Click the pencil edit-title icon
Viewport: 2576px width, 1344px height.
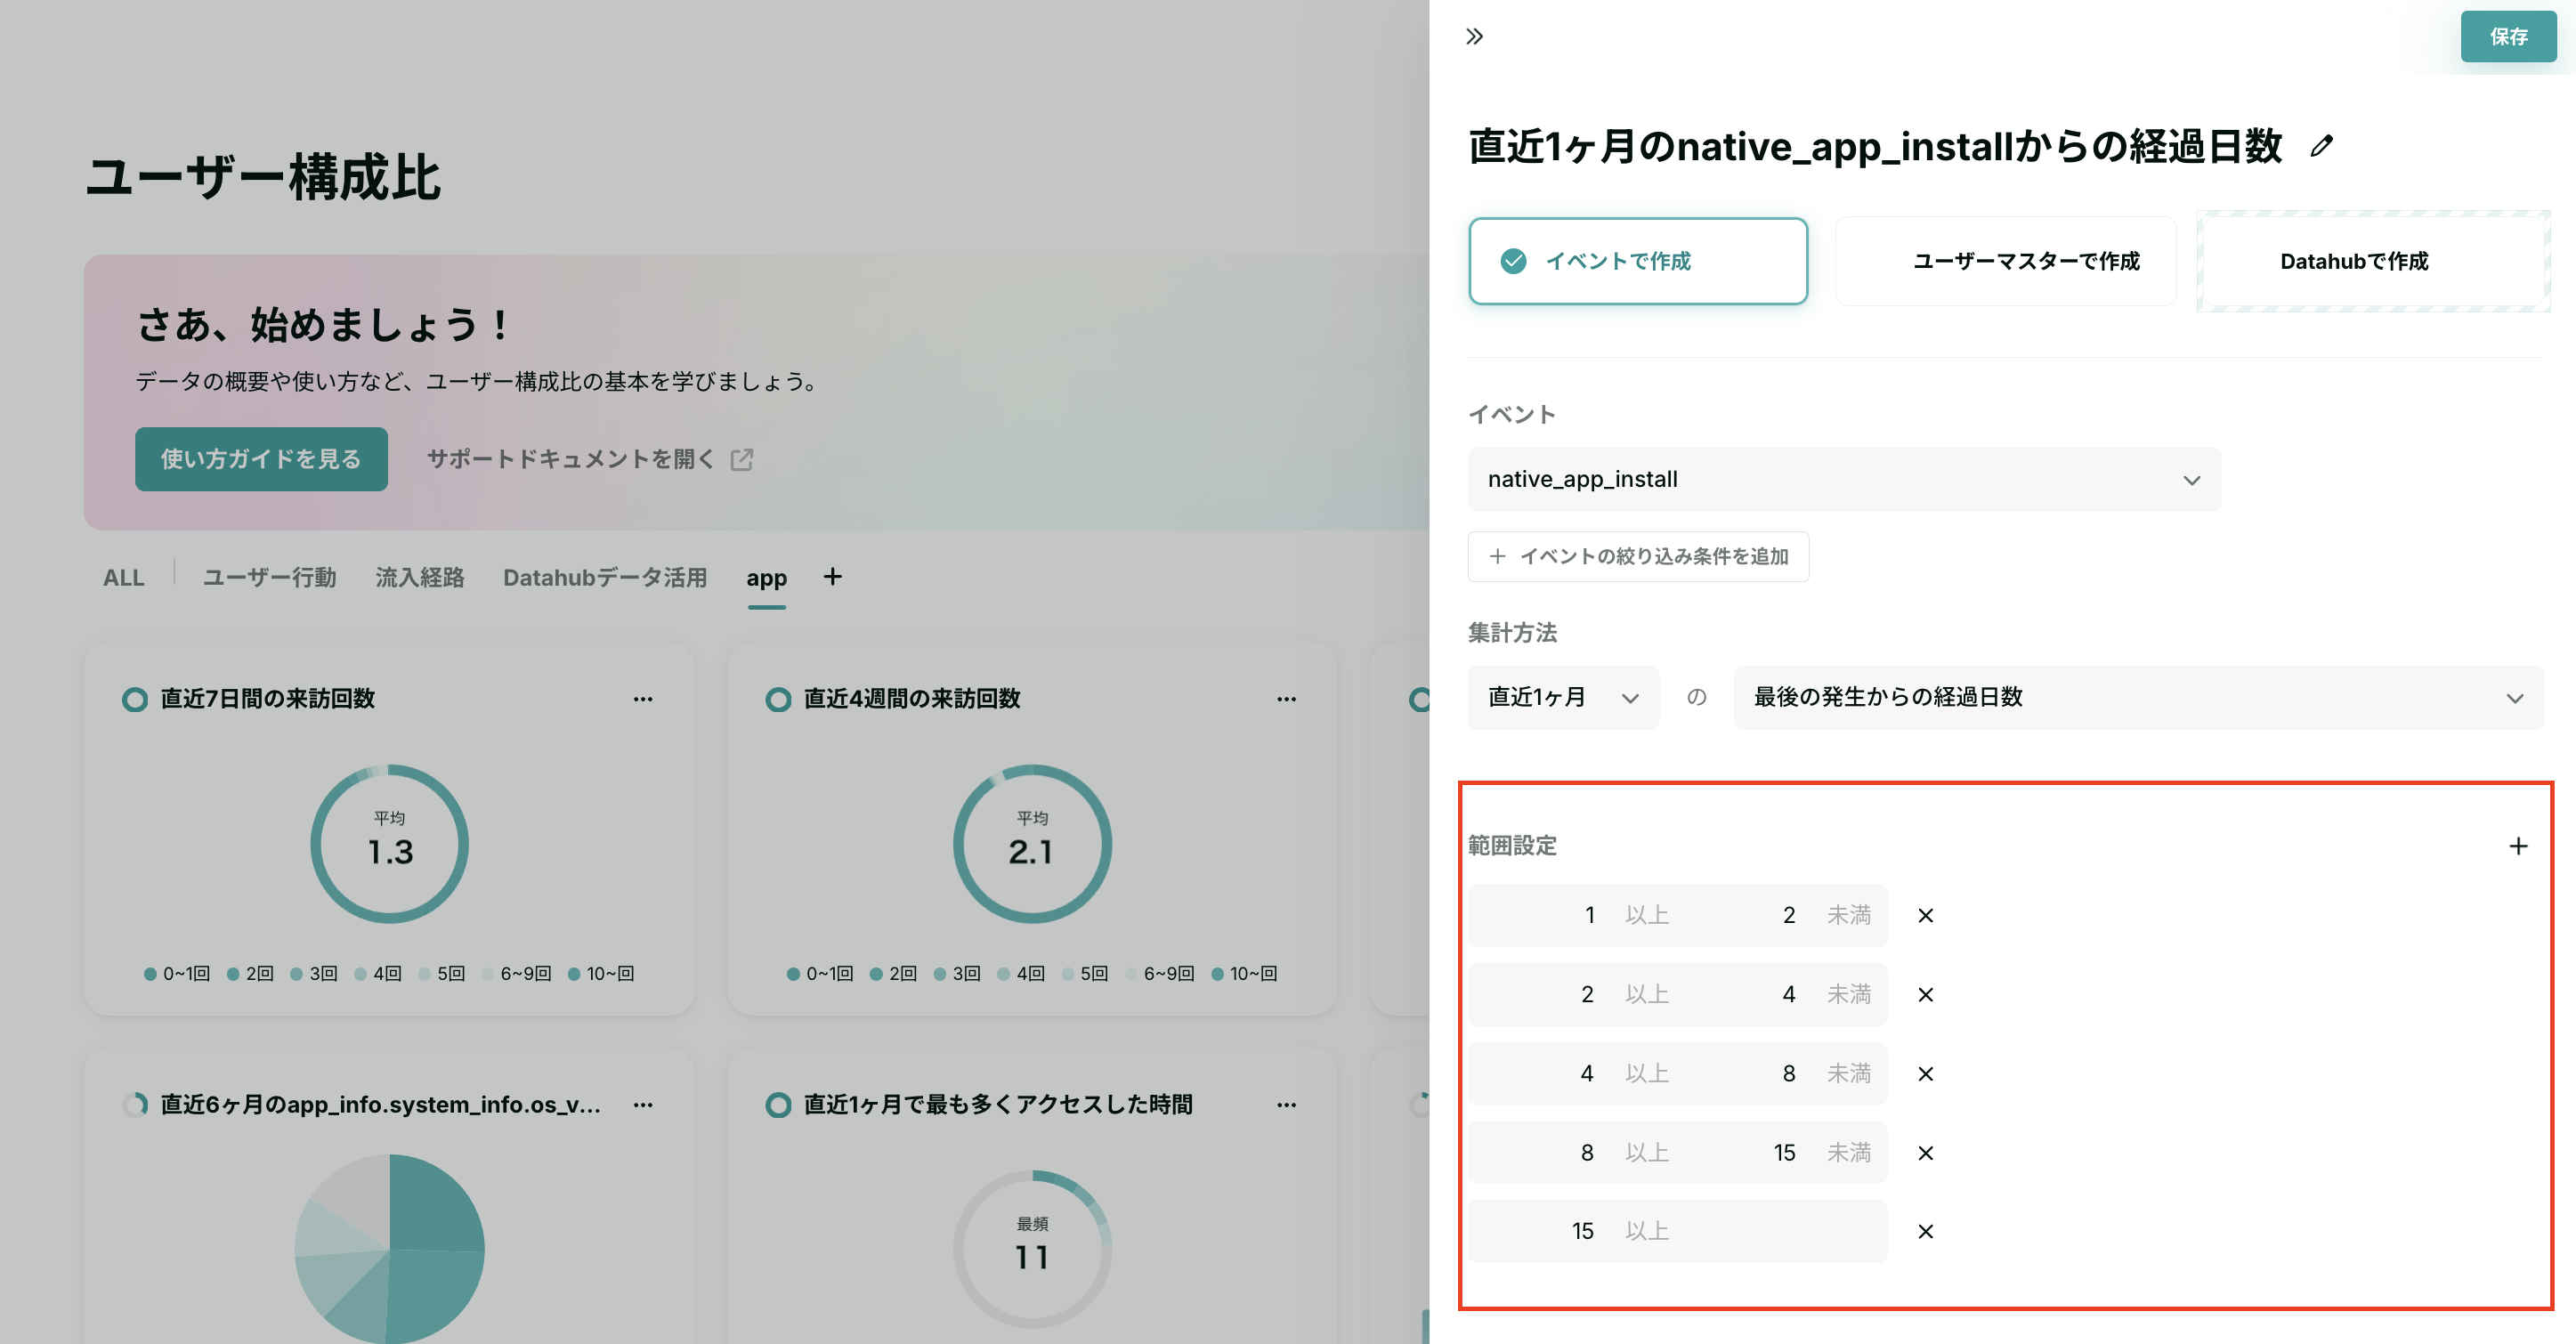2322,146
